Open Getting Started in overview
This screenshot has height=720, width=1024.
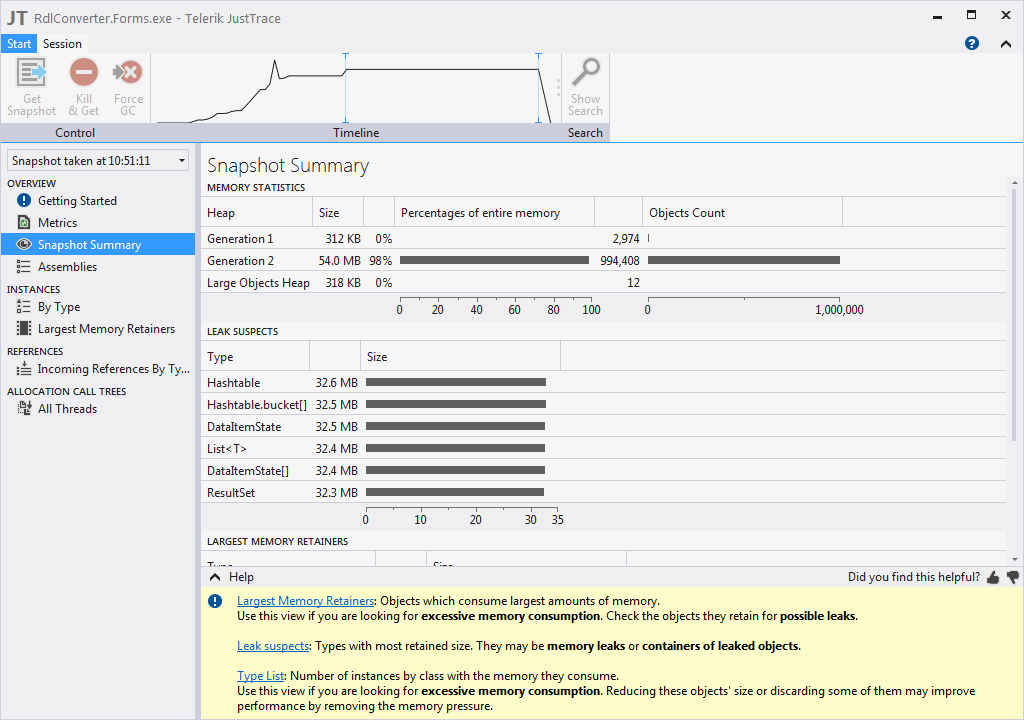point(77,201)
